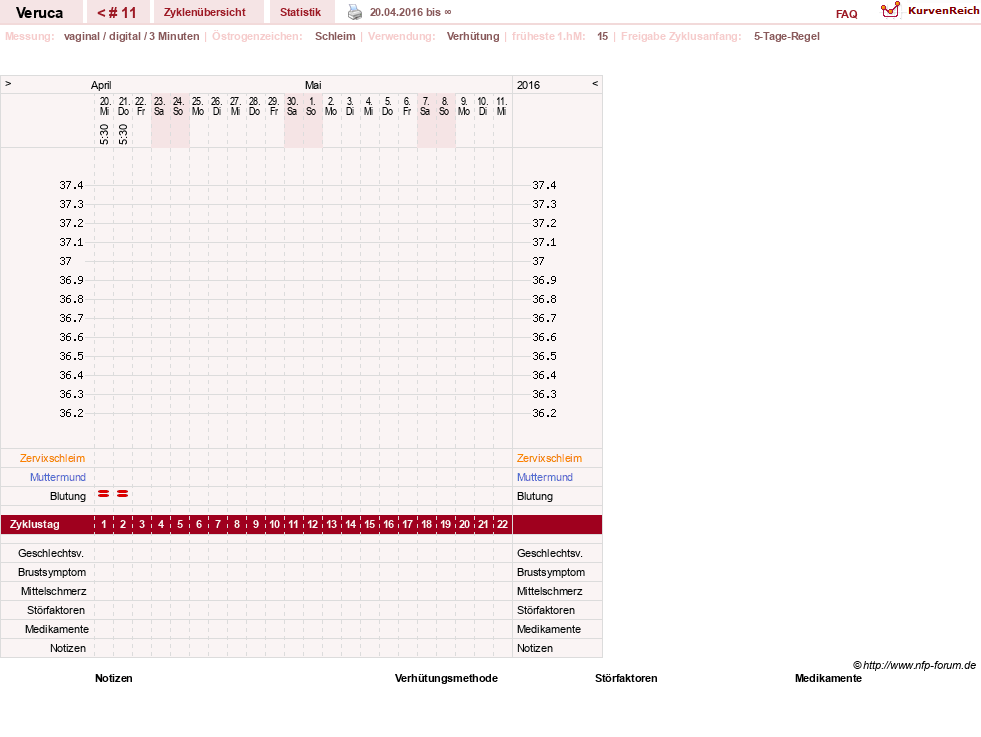Click the left Notizen row label

[68, 648]
